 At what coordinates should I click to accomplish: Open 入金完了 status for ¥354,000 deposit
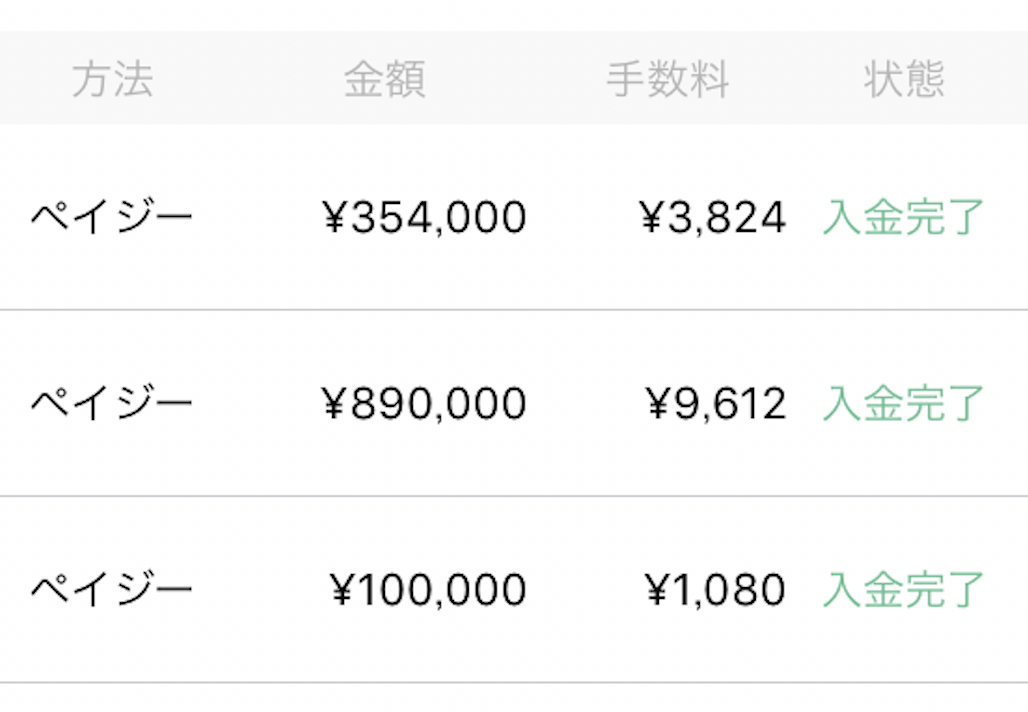(903, 217)
